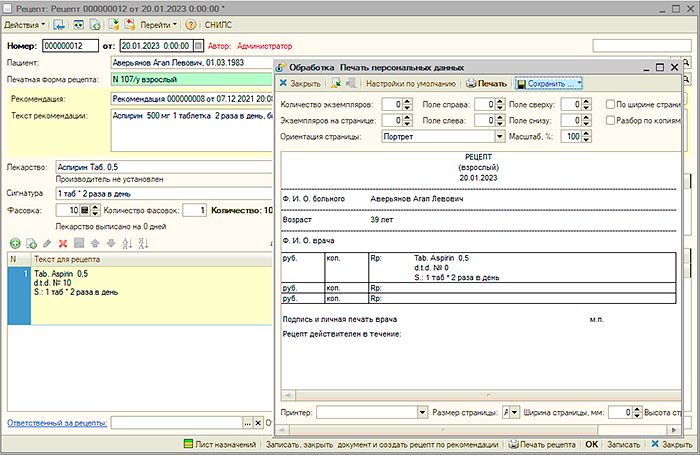Open the Действия menu
Image resolution: width=700 pixels, height=455 pixels.
pyautogui.click(x=24, y=23)
